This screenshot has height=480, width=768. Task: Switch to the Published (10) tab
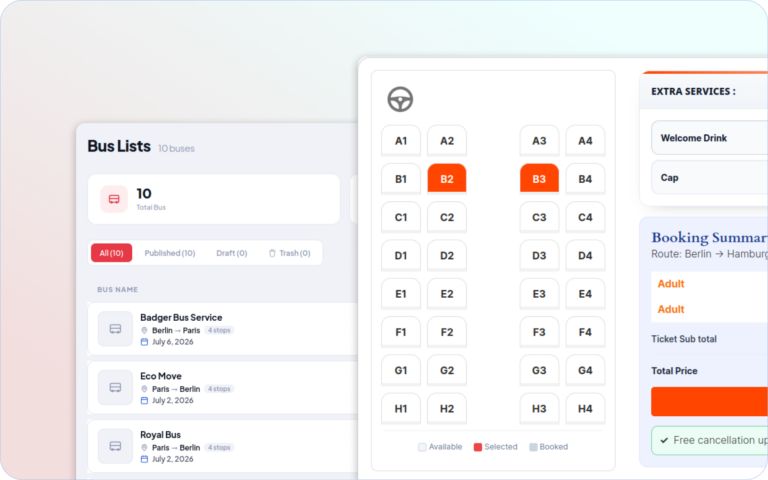pyautogui.click(x=170, y=253)
